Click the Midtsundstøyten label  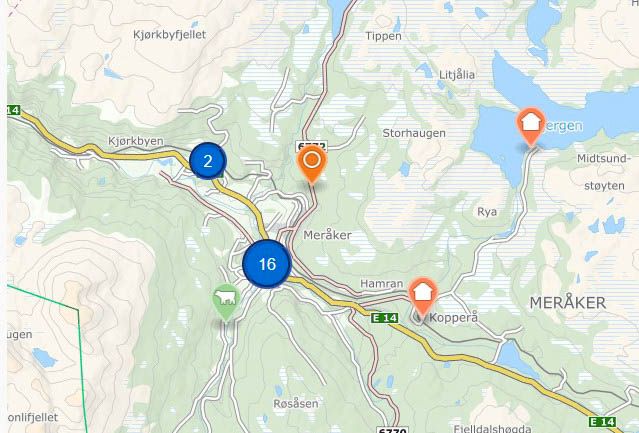pyautogui.click(x=604, y=172)
